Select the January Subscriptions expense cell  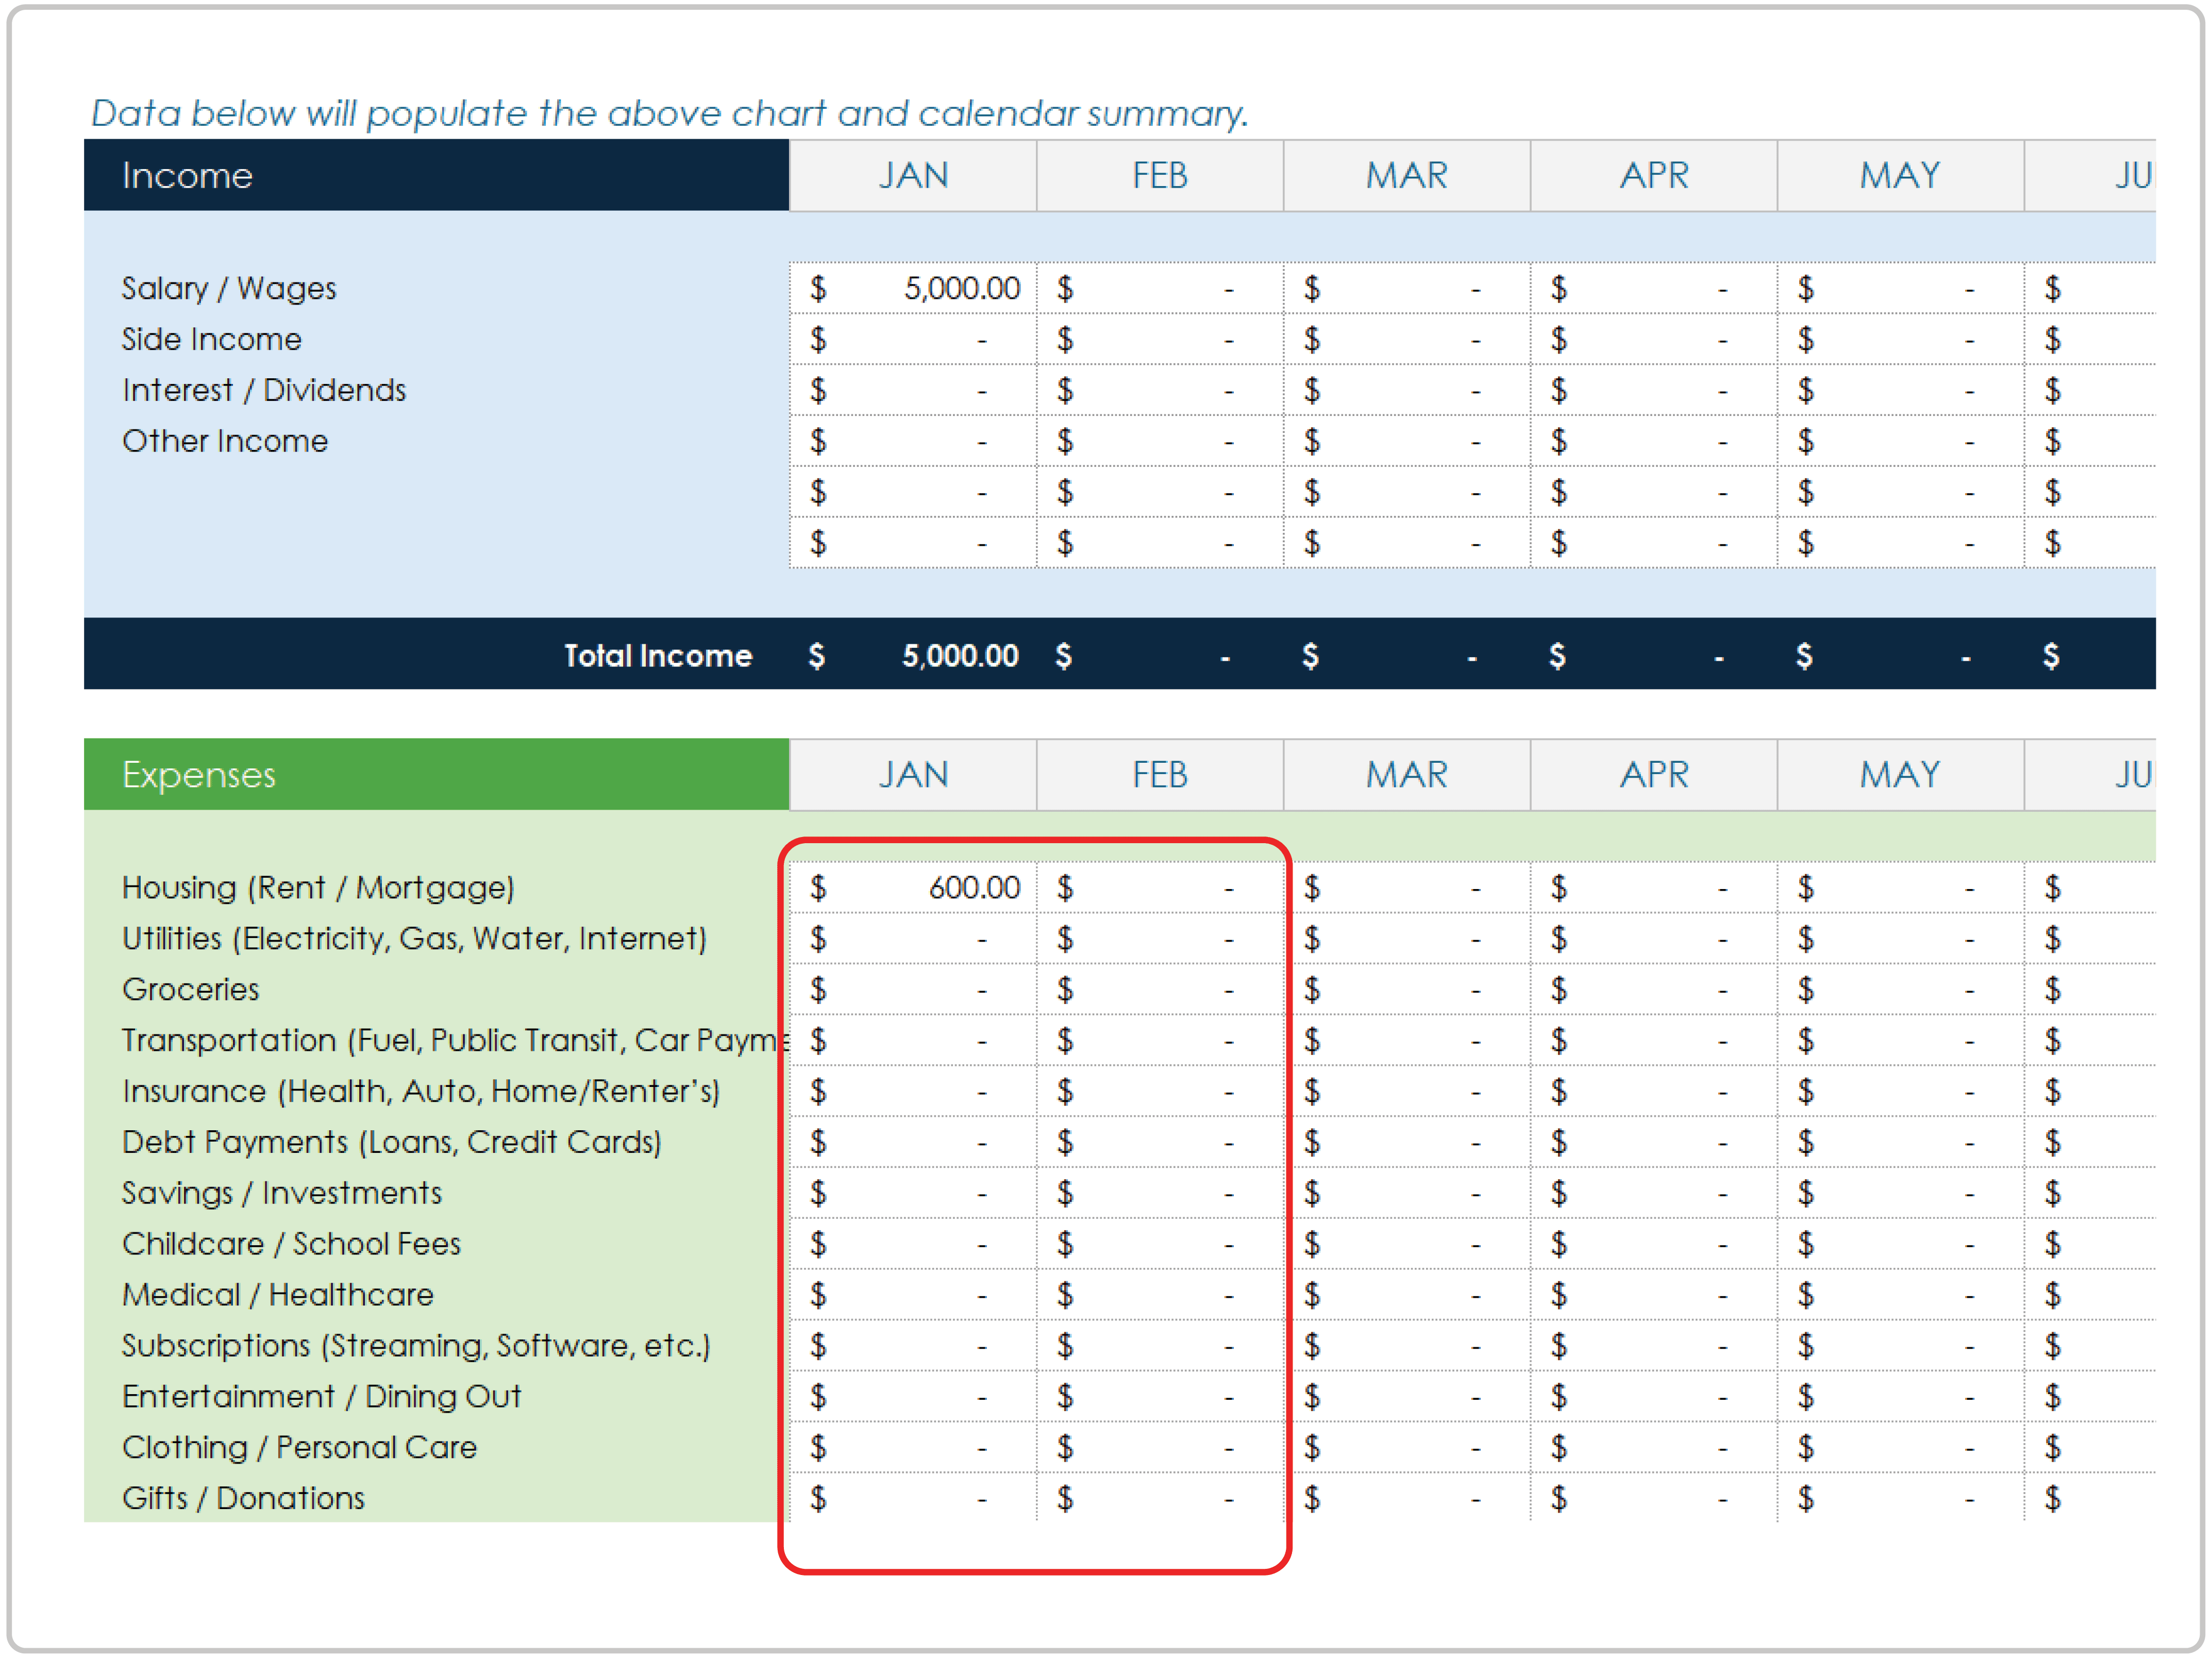pyautogui.click(x=913, y=1346)
